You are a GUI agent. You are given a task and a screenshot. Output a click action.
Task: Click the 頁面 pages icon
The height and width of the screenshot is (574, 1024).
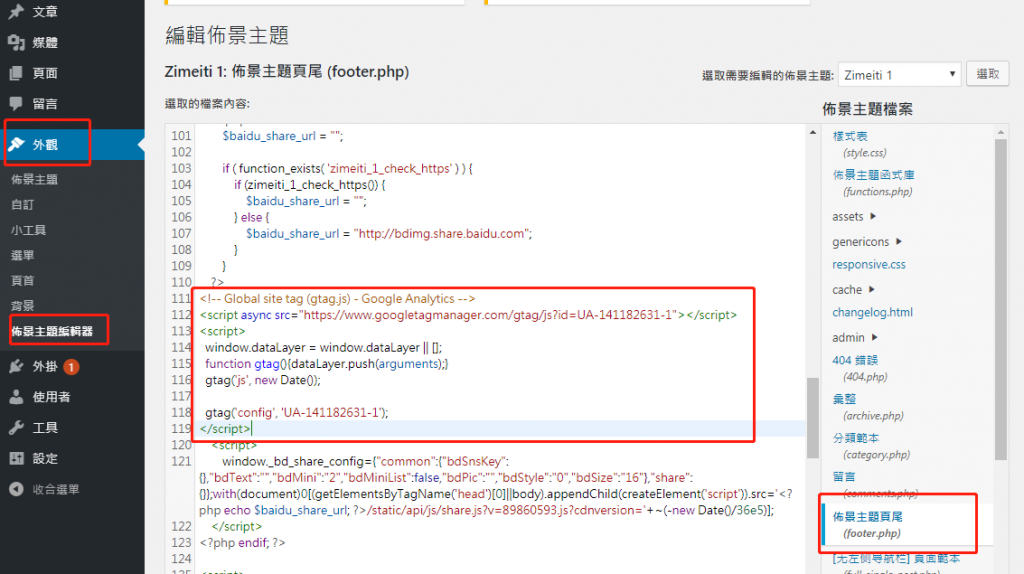click(16, 73)
